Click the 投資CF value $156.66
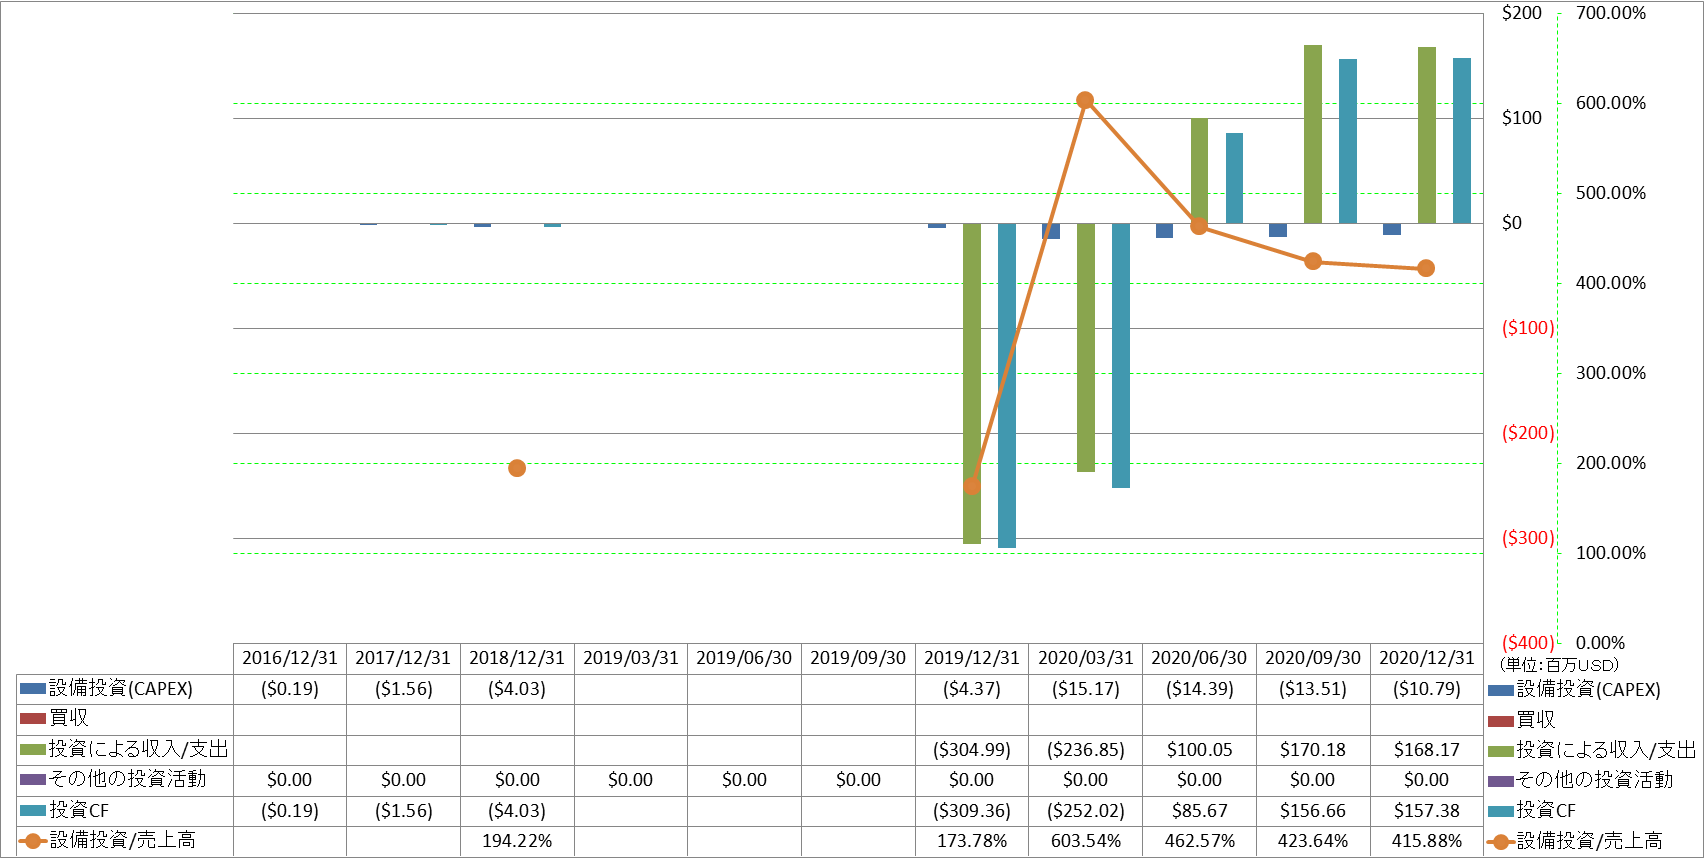The height and width of the screenshot is (858, 1704). tap(1313, 811)
